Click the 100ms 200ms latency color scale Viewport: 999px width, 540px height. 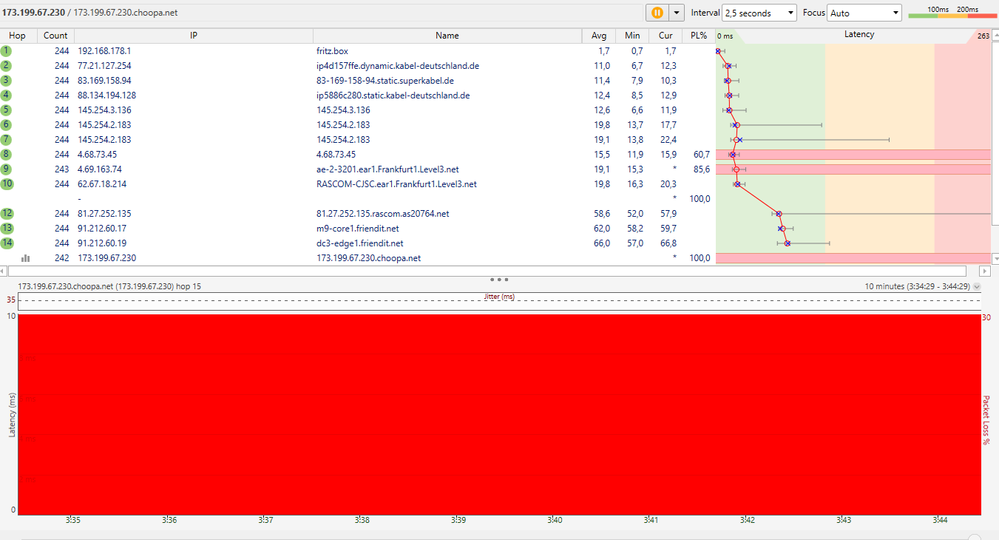952,12
